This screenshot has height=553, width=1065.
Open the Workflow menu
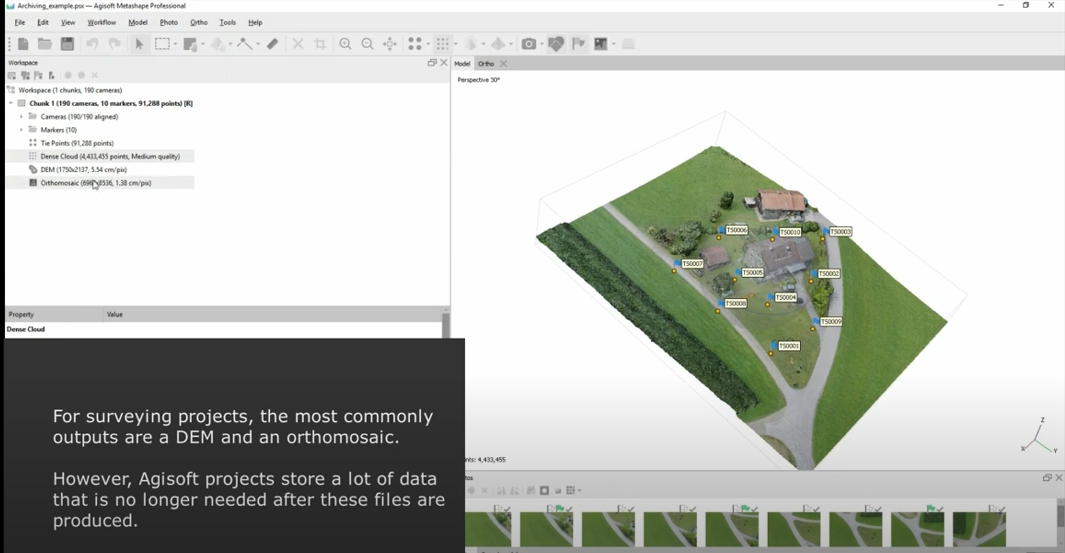101,22
